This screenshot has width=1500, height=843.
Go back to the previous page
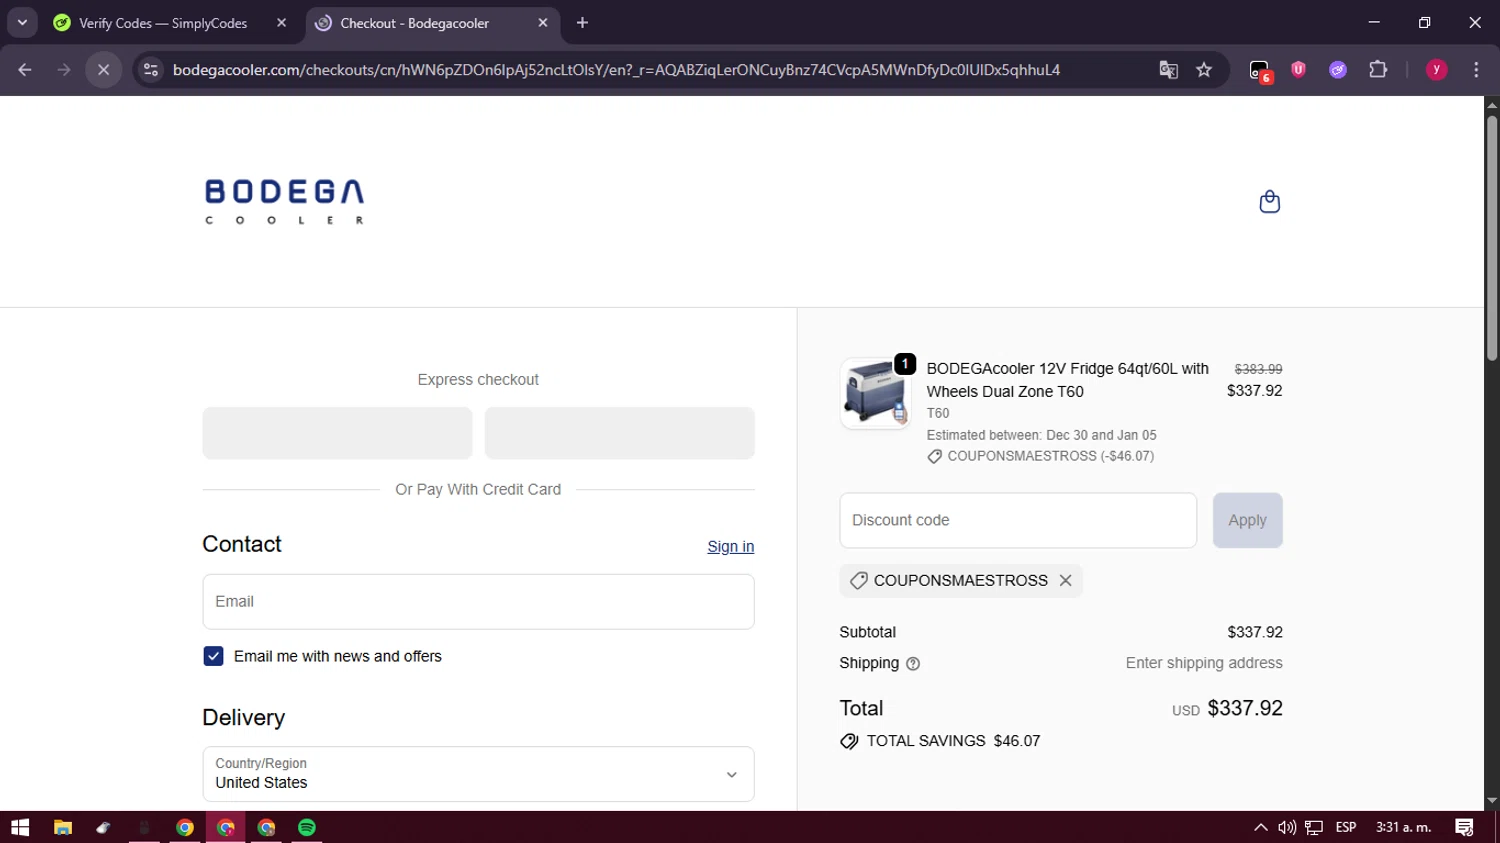25,70
